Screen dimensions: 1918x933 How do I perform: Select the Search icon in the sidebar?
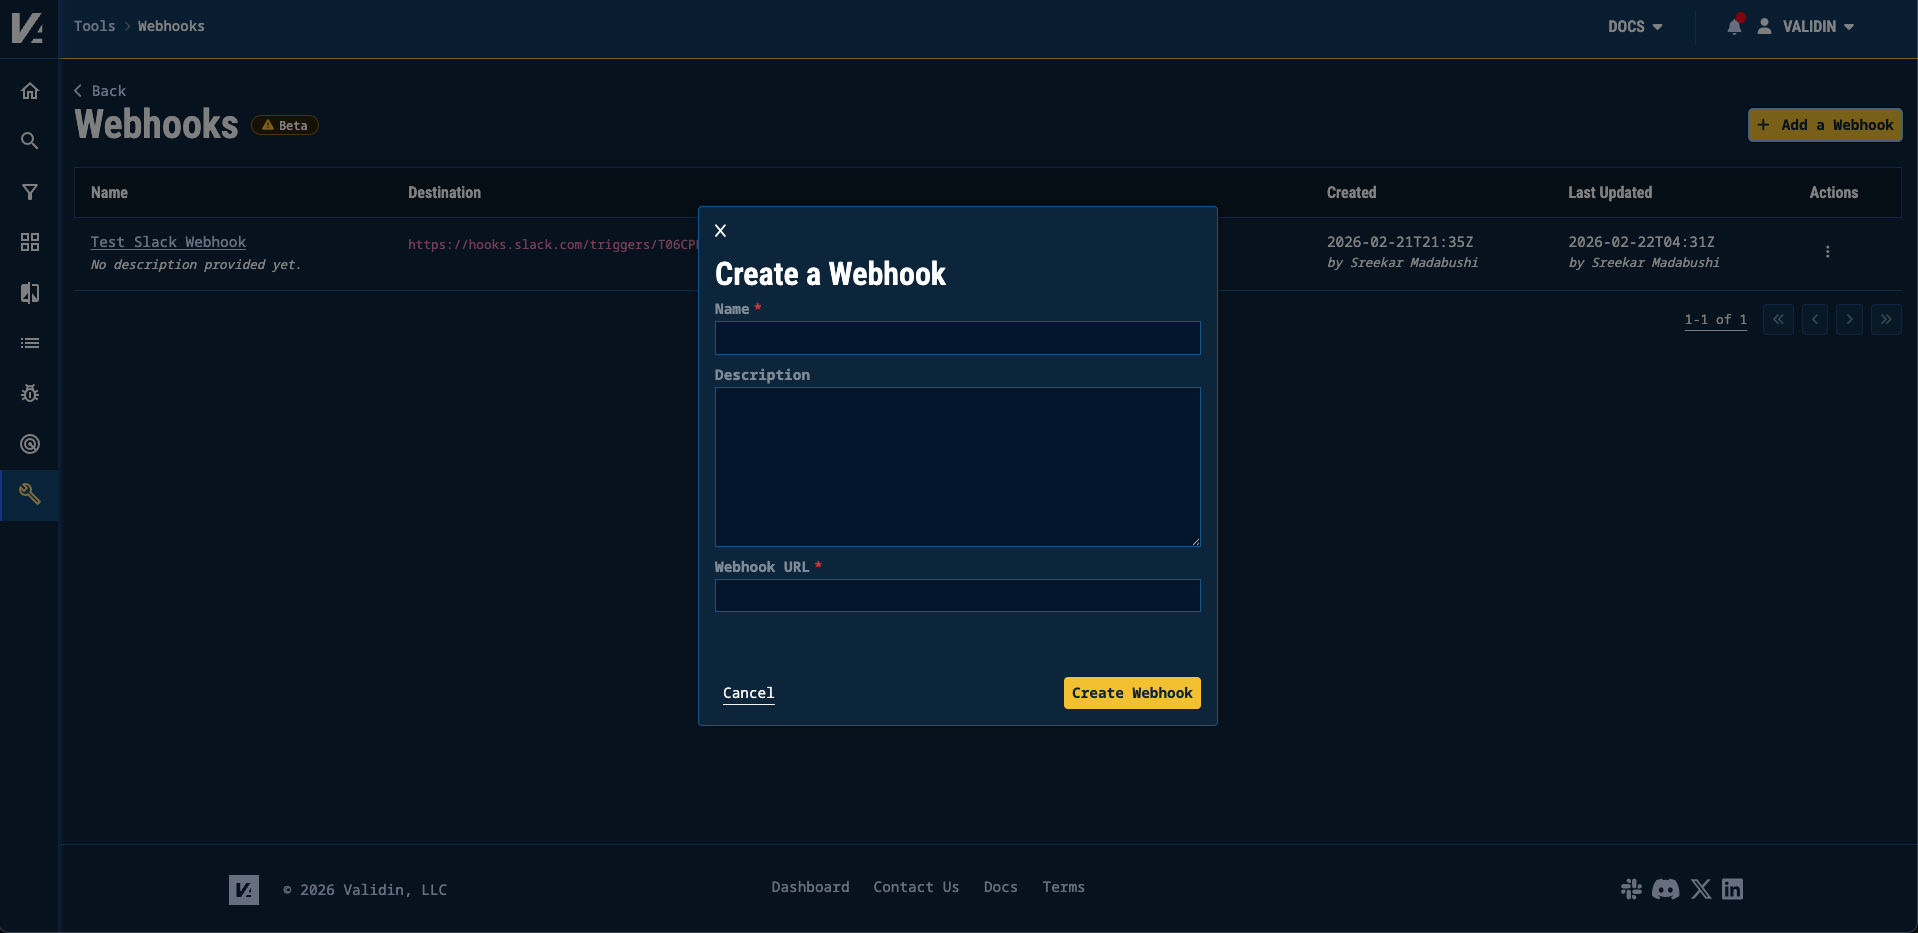[x=30, y=141]
